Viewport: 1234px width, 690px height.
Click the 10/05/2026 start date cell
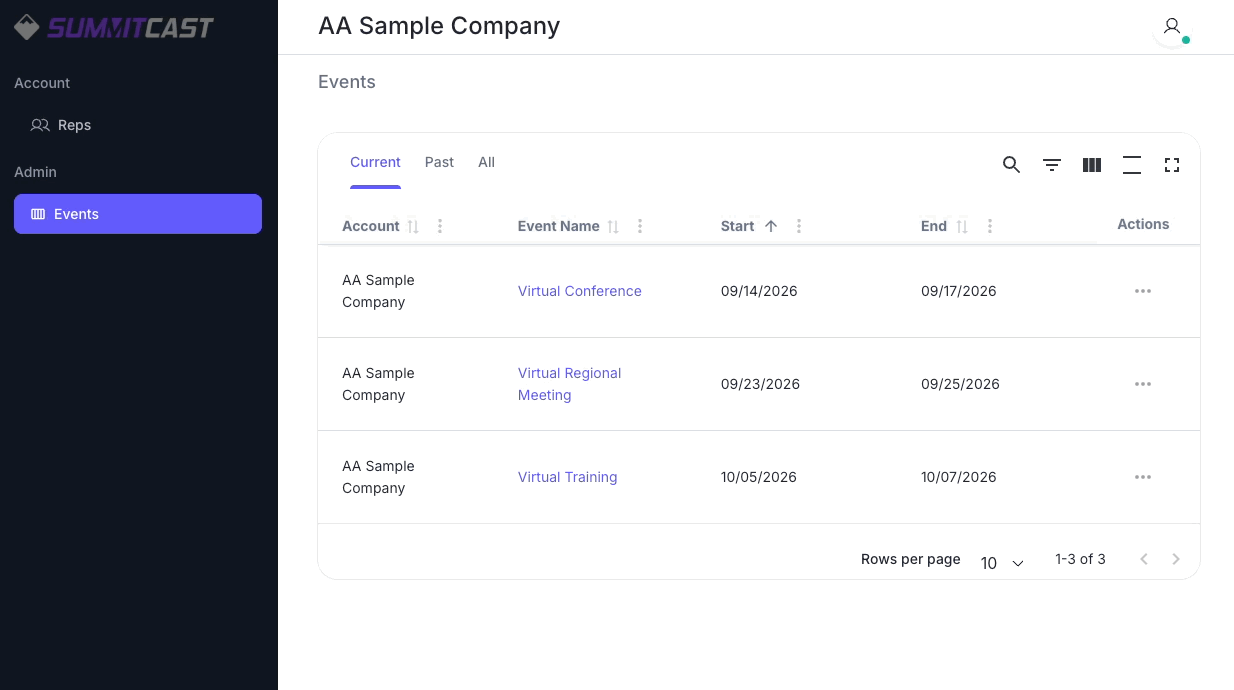(x=759, y=477)
